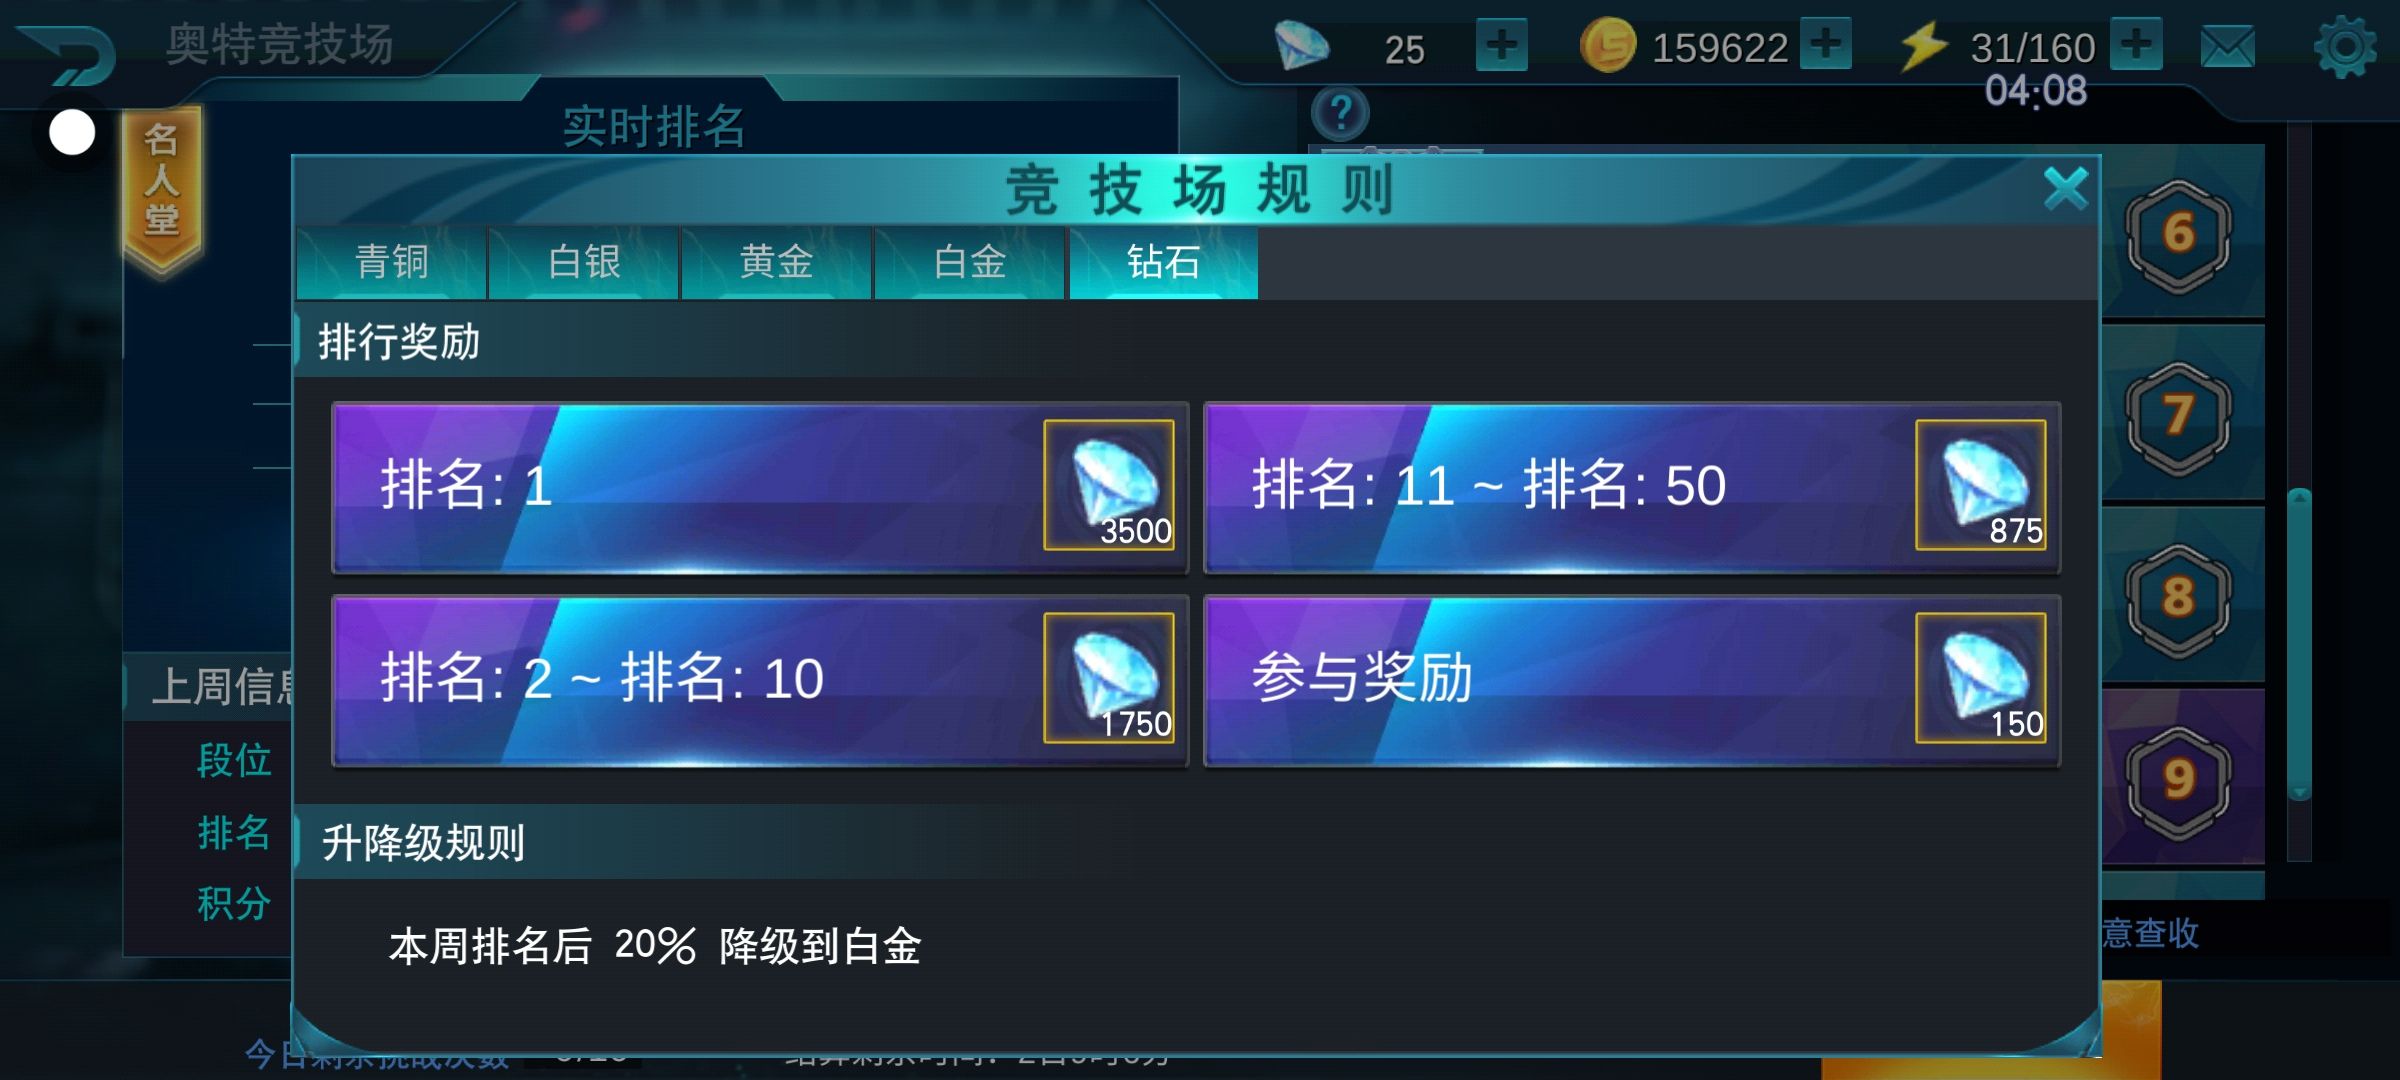This screenshot has height=1080, width=2400.
Task: Select the 白金 tier tab
Action: click(970, 263)
